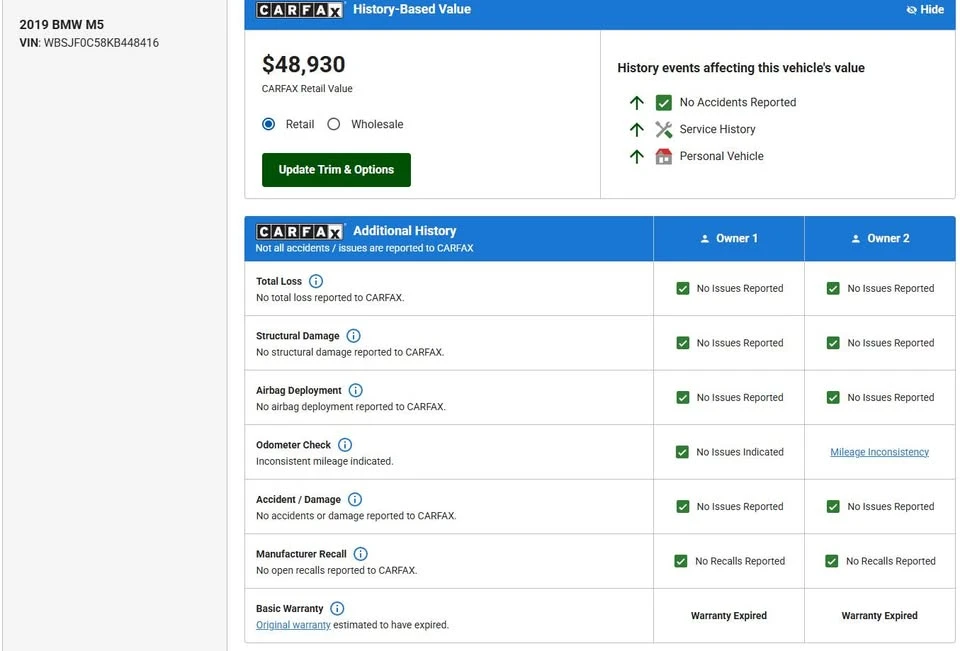Open the Structural Damage info icon
960x651 pixels.
353,336
